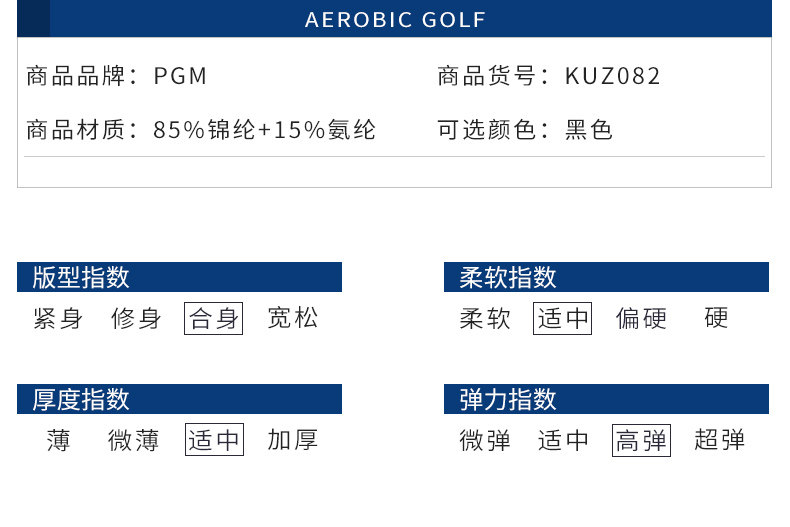790x527 pixels.
Task: Select the 加厚 thickness option
Action: coord(293,440)
